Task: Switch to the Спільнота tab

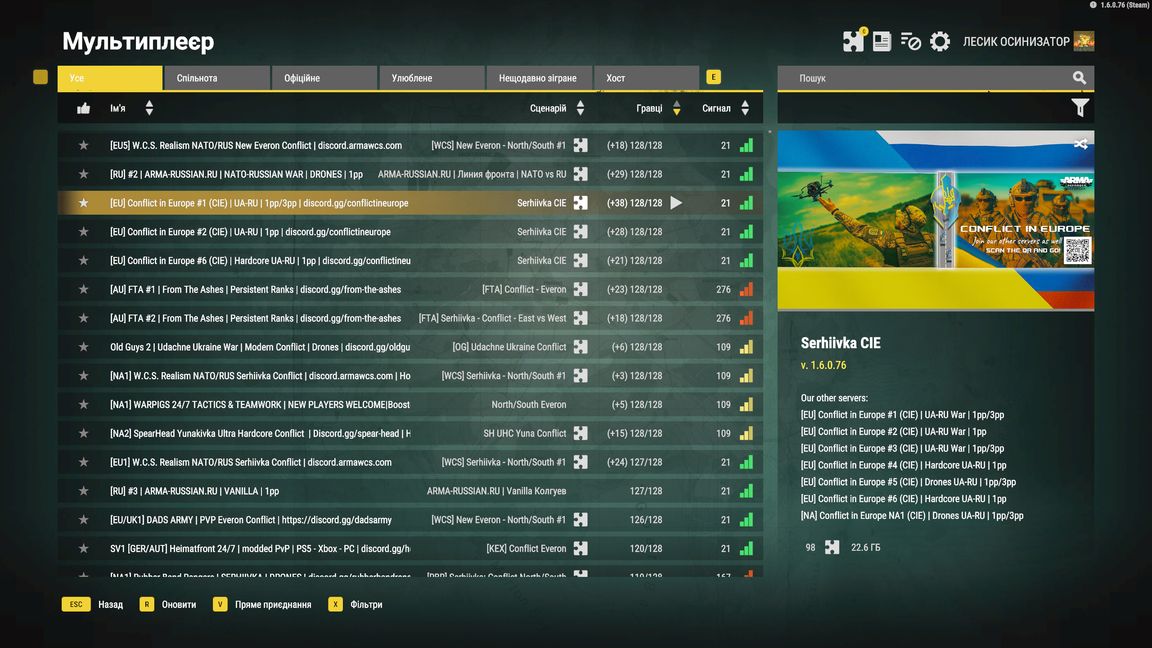Action: coord(217,78)
